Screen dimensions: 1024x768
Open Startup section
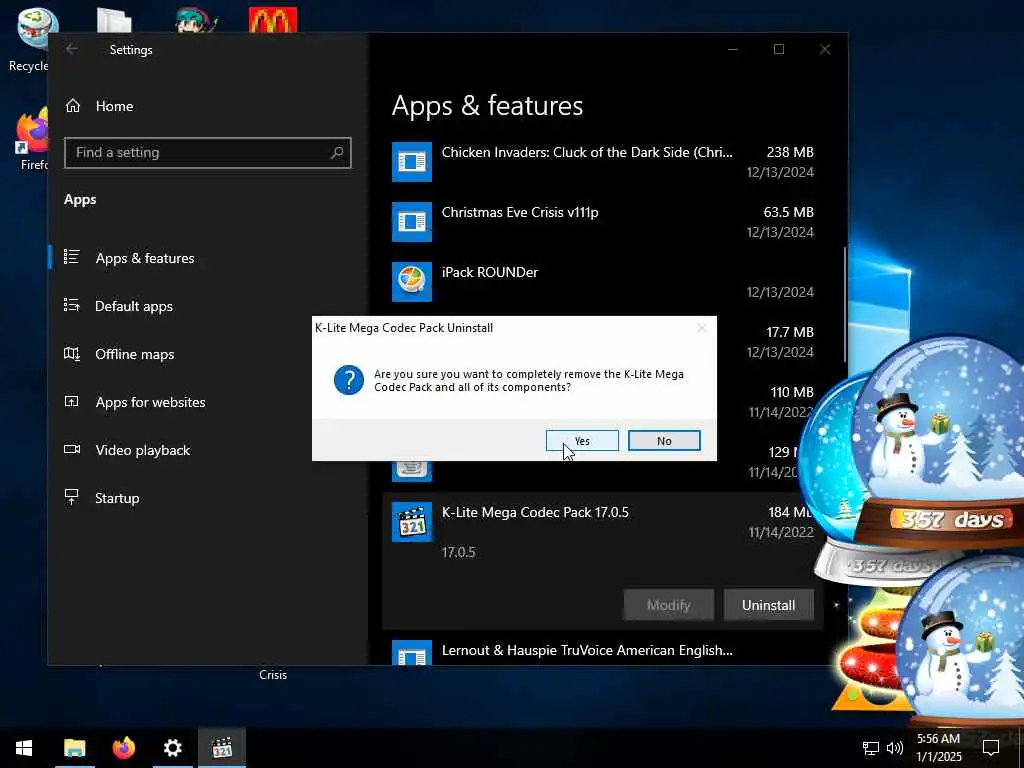click(x=117, y=498)
